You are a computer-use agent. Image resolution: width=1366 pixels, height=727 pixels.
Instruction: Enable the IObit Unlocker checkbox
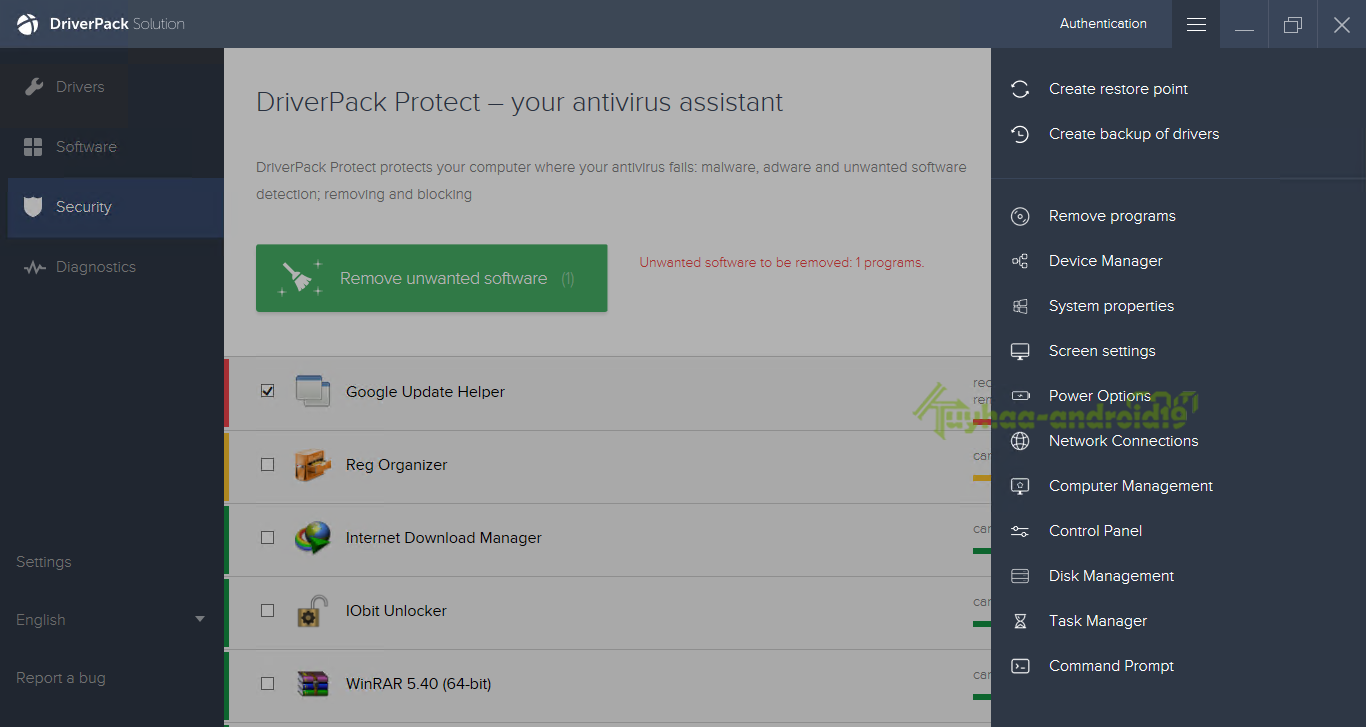point(267,610)
